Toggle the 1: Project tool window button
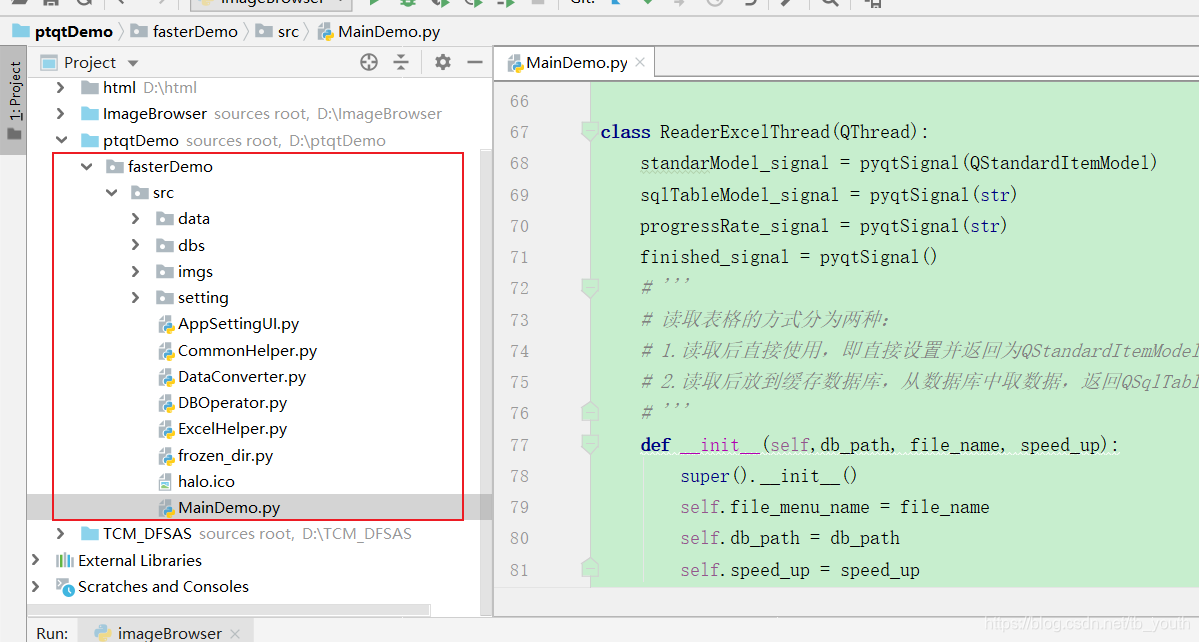The height and width of the screenshot is (642, 1199). (x=15, y=100)
